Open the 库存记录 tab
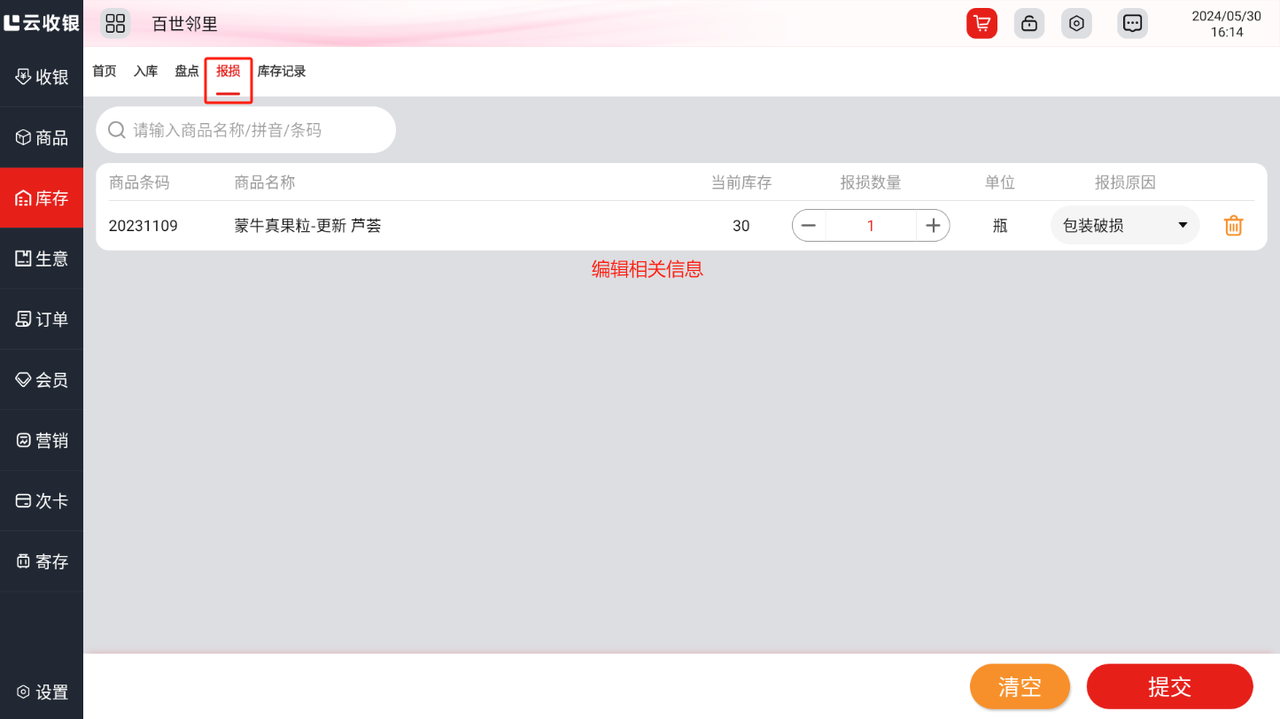 (281, 71)
